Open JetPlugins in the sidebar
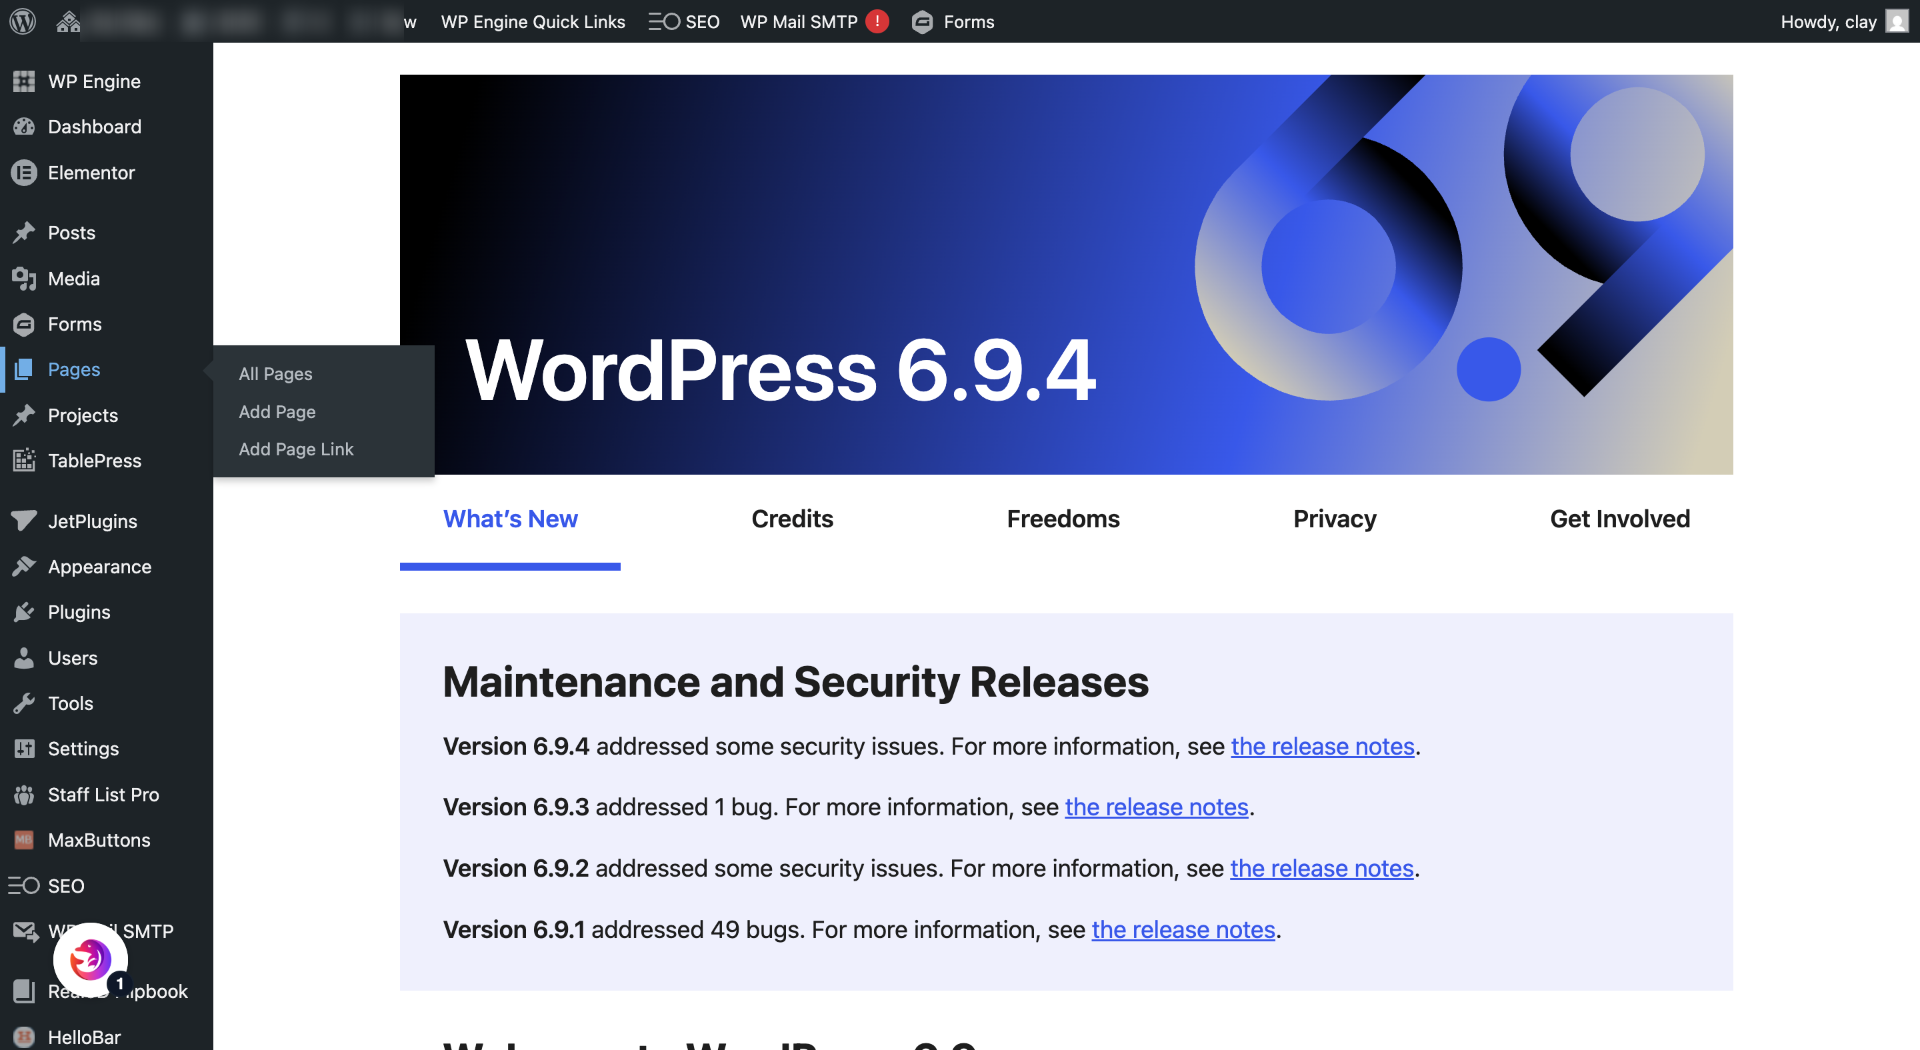 (x=106, y=521)
